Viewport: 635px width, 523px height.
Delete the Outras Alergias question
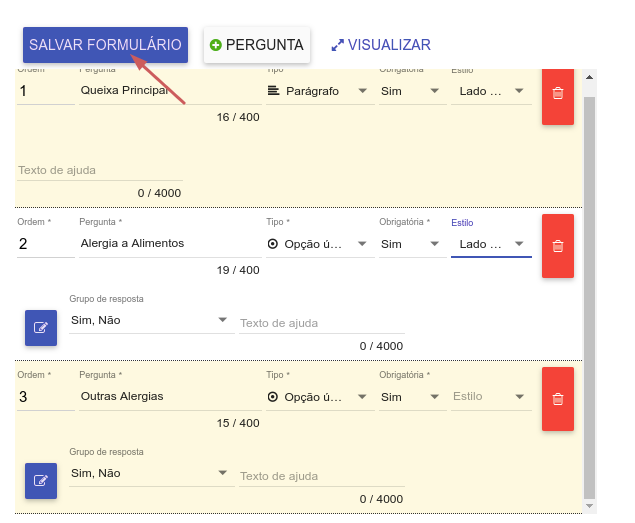pyautogui.click(x=558, y=399)
